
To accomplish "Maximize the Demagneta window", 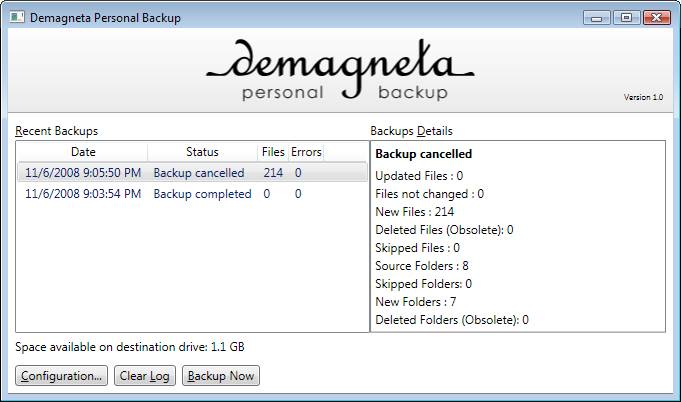I will coord(626,18).
